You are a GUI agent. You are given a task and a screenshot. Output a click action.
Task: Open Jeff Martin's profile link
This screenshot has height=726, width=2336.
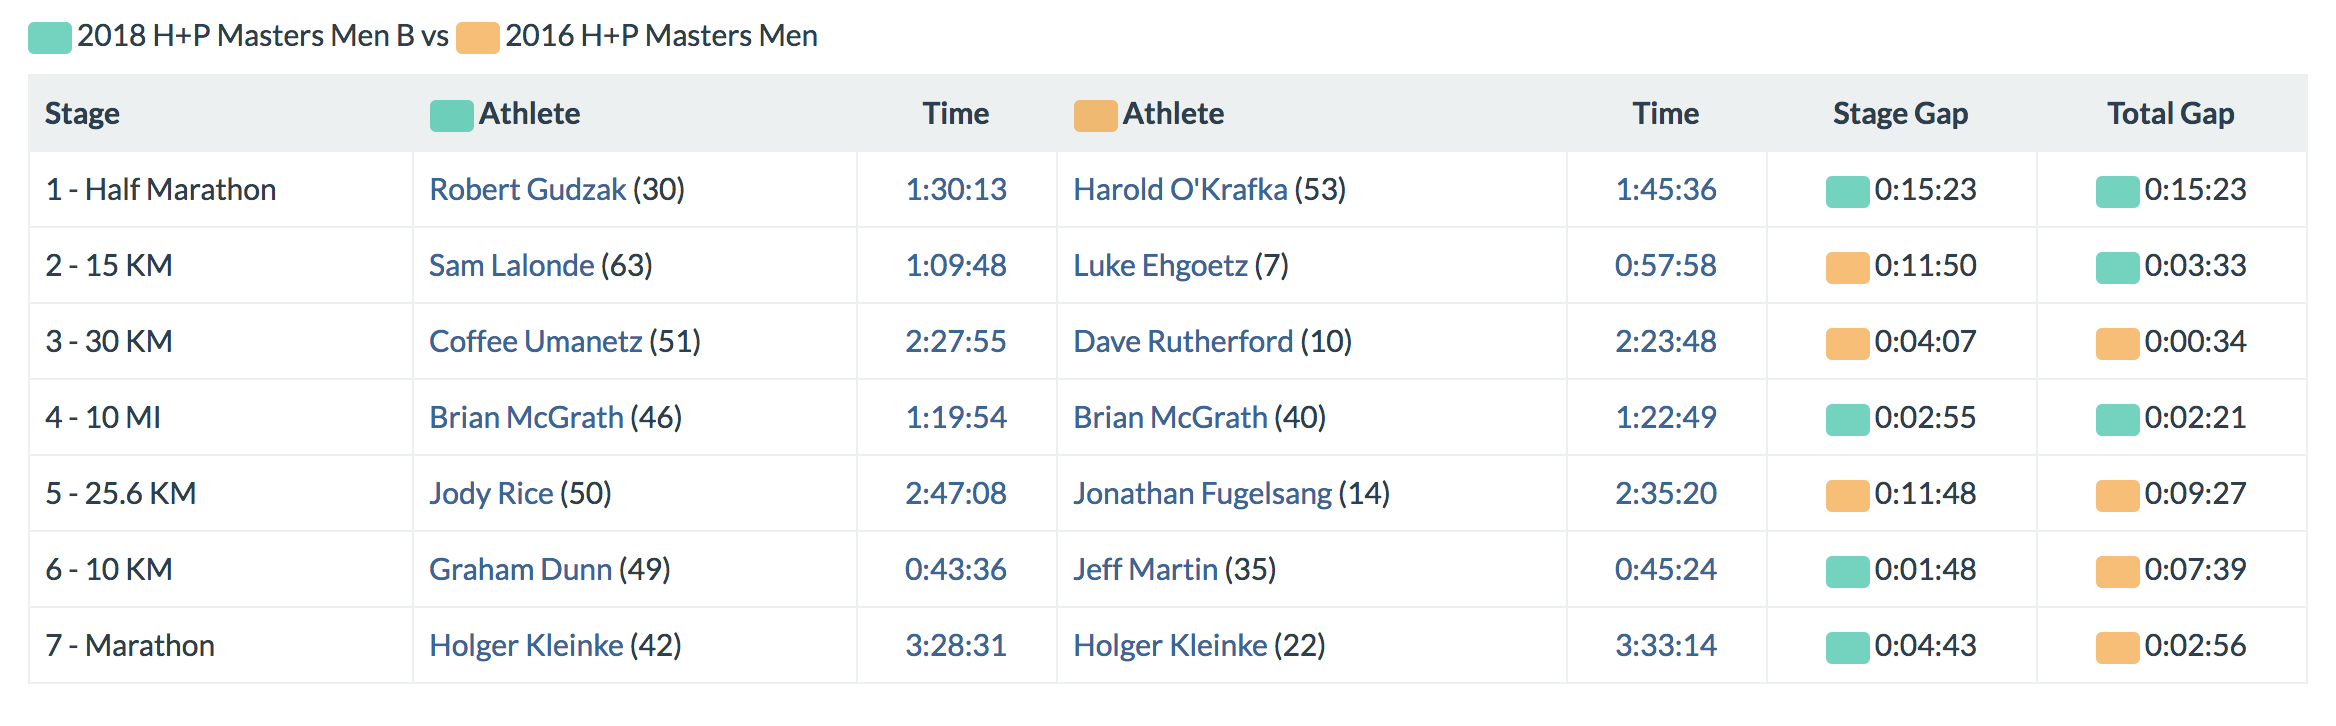point(1145,570)
